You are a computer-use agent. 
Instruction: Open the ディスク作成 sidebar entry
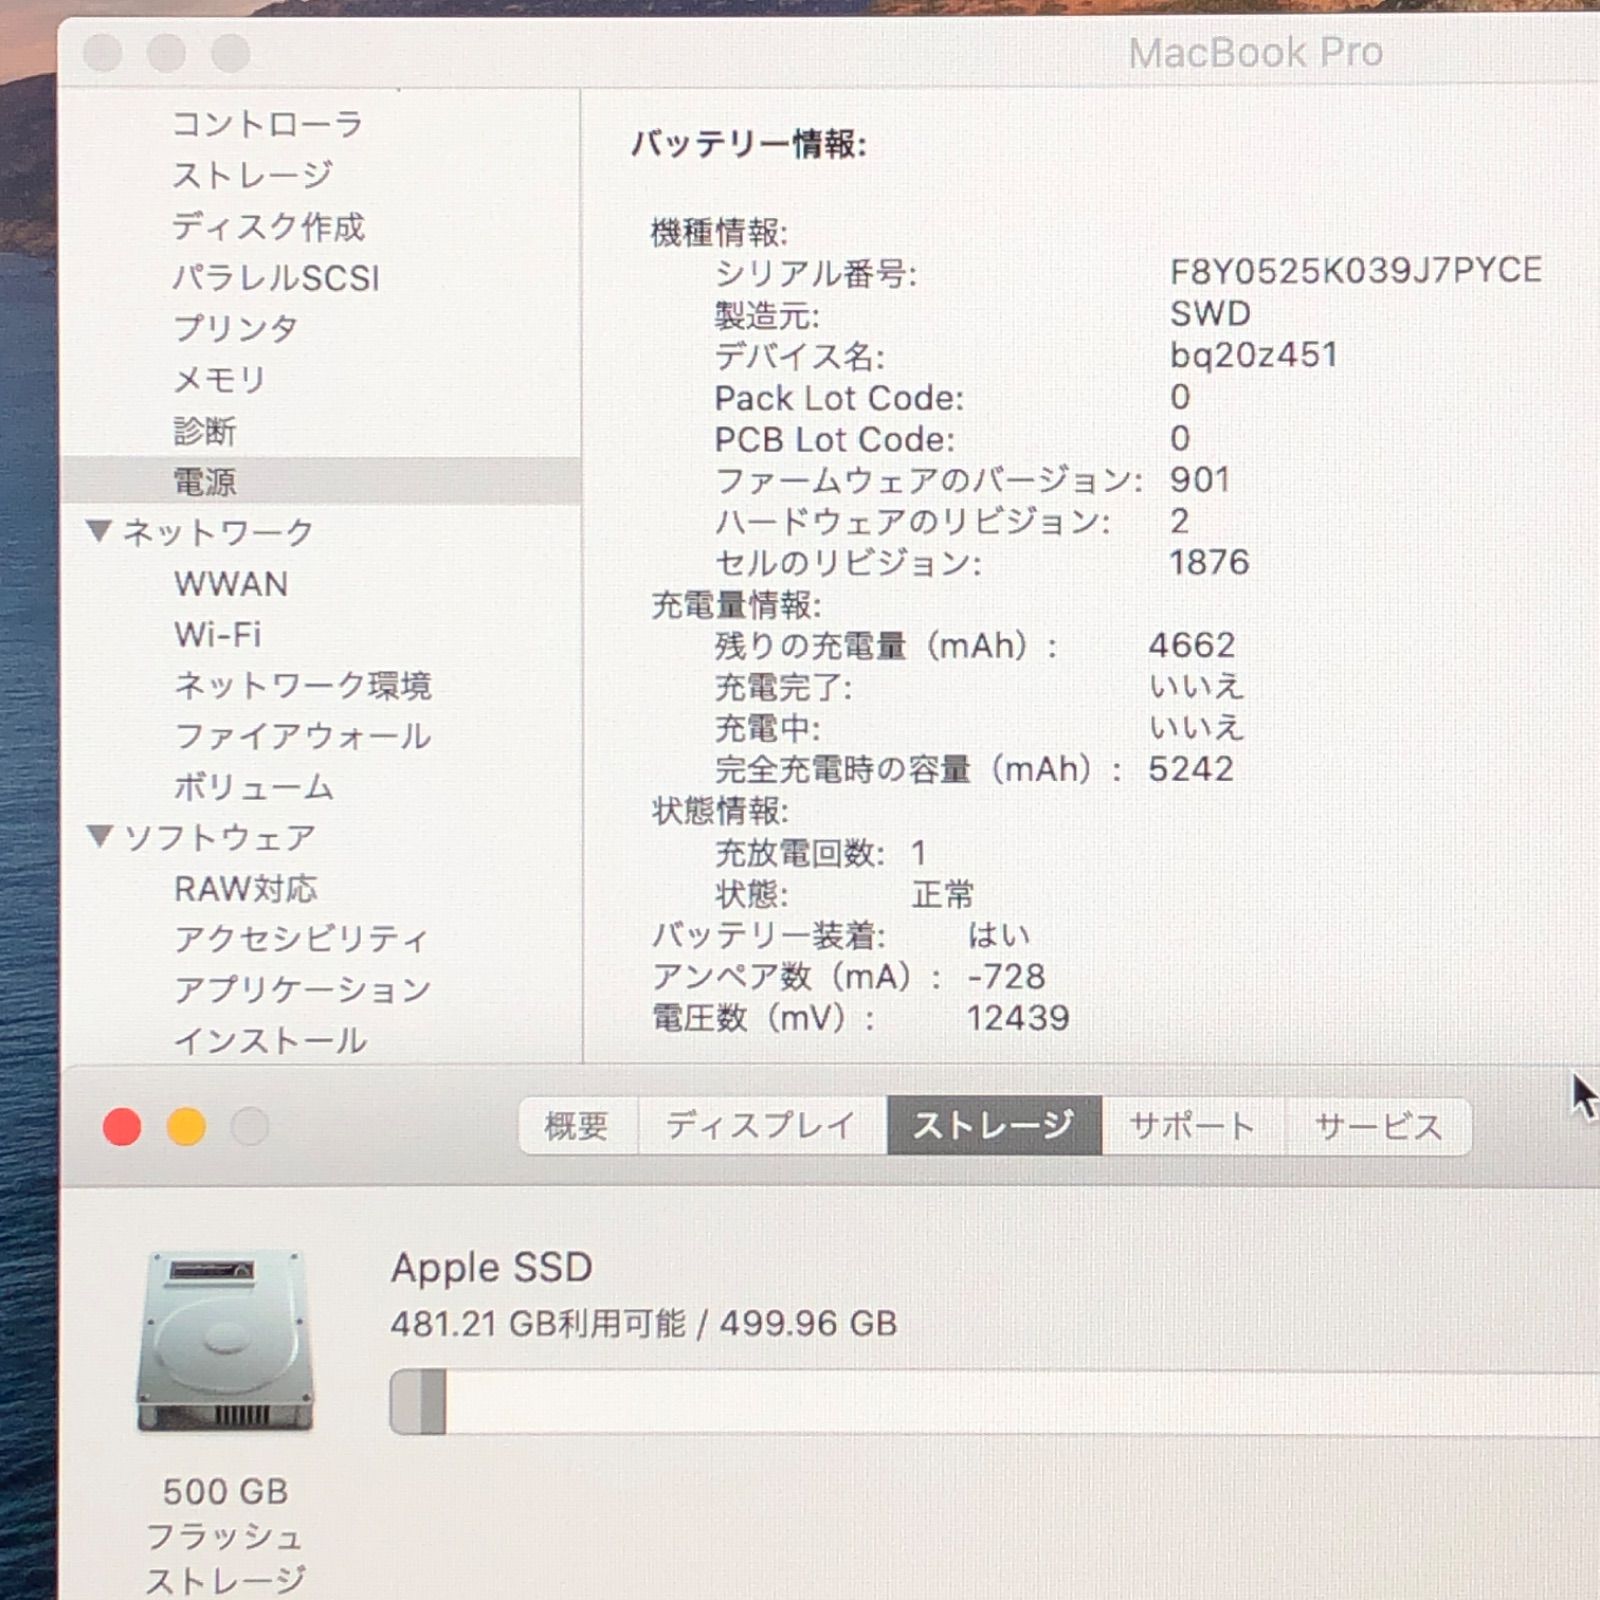click(x=268, y=227)
